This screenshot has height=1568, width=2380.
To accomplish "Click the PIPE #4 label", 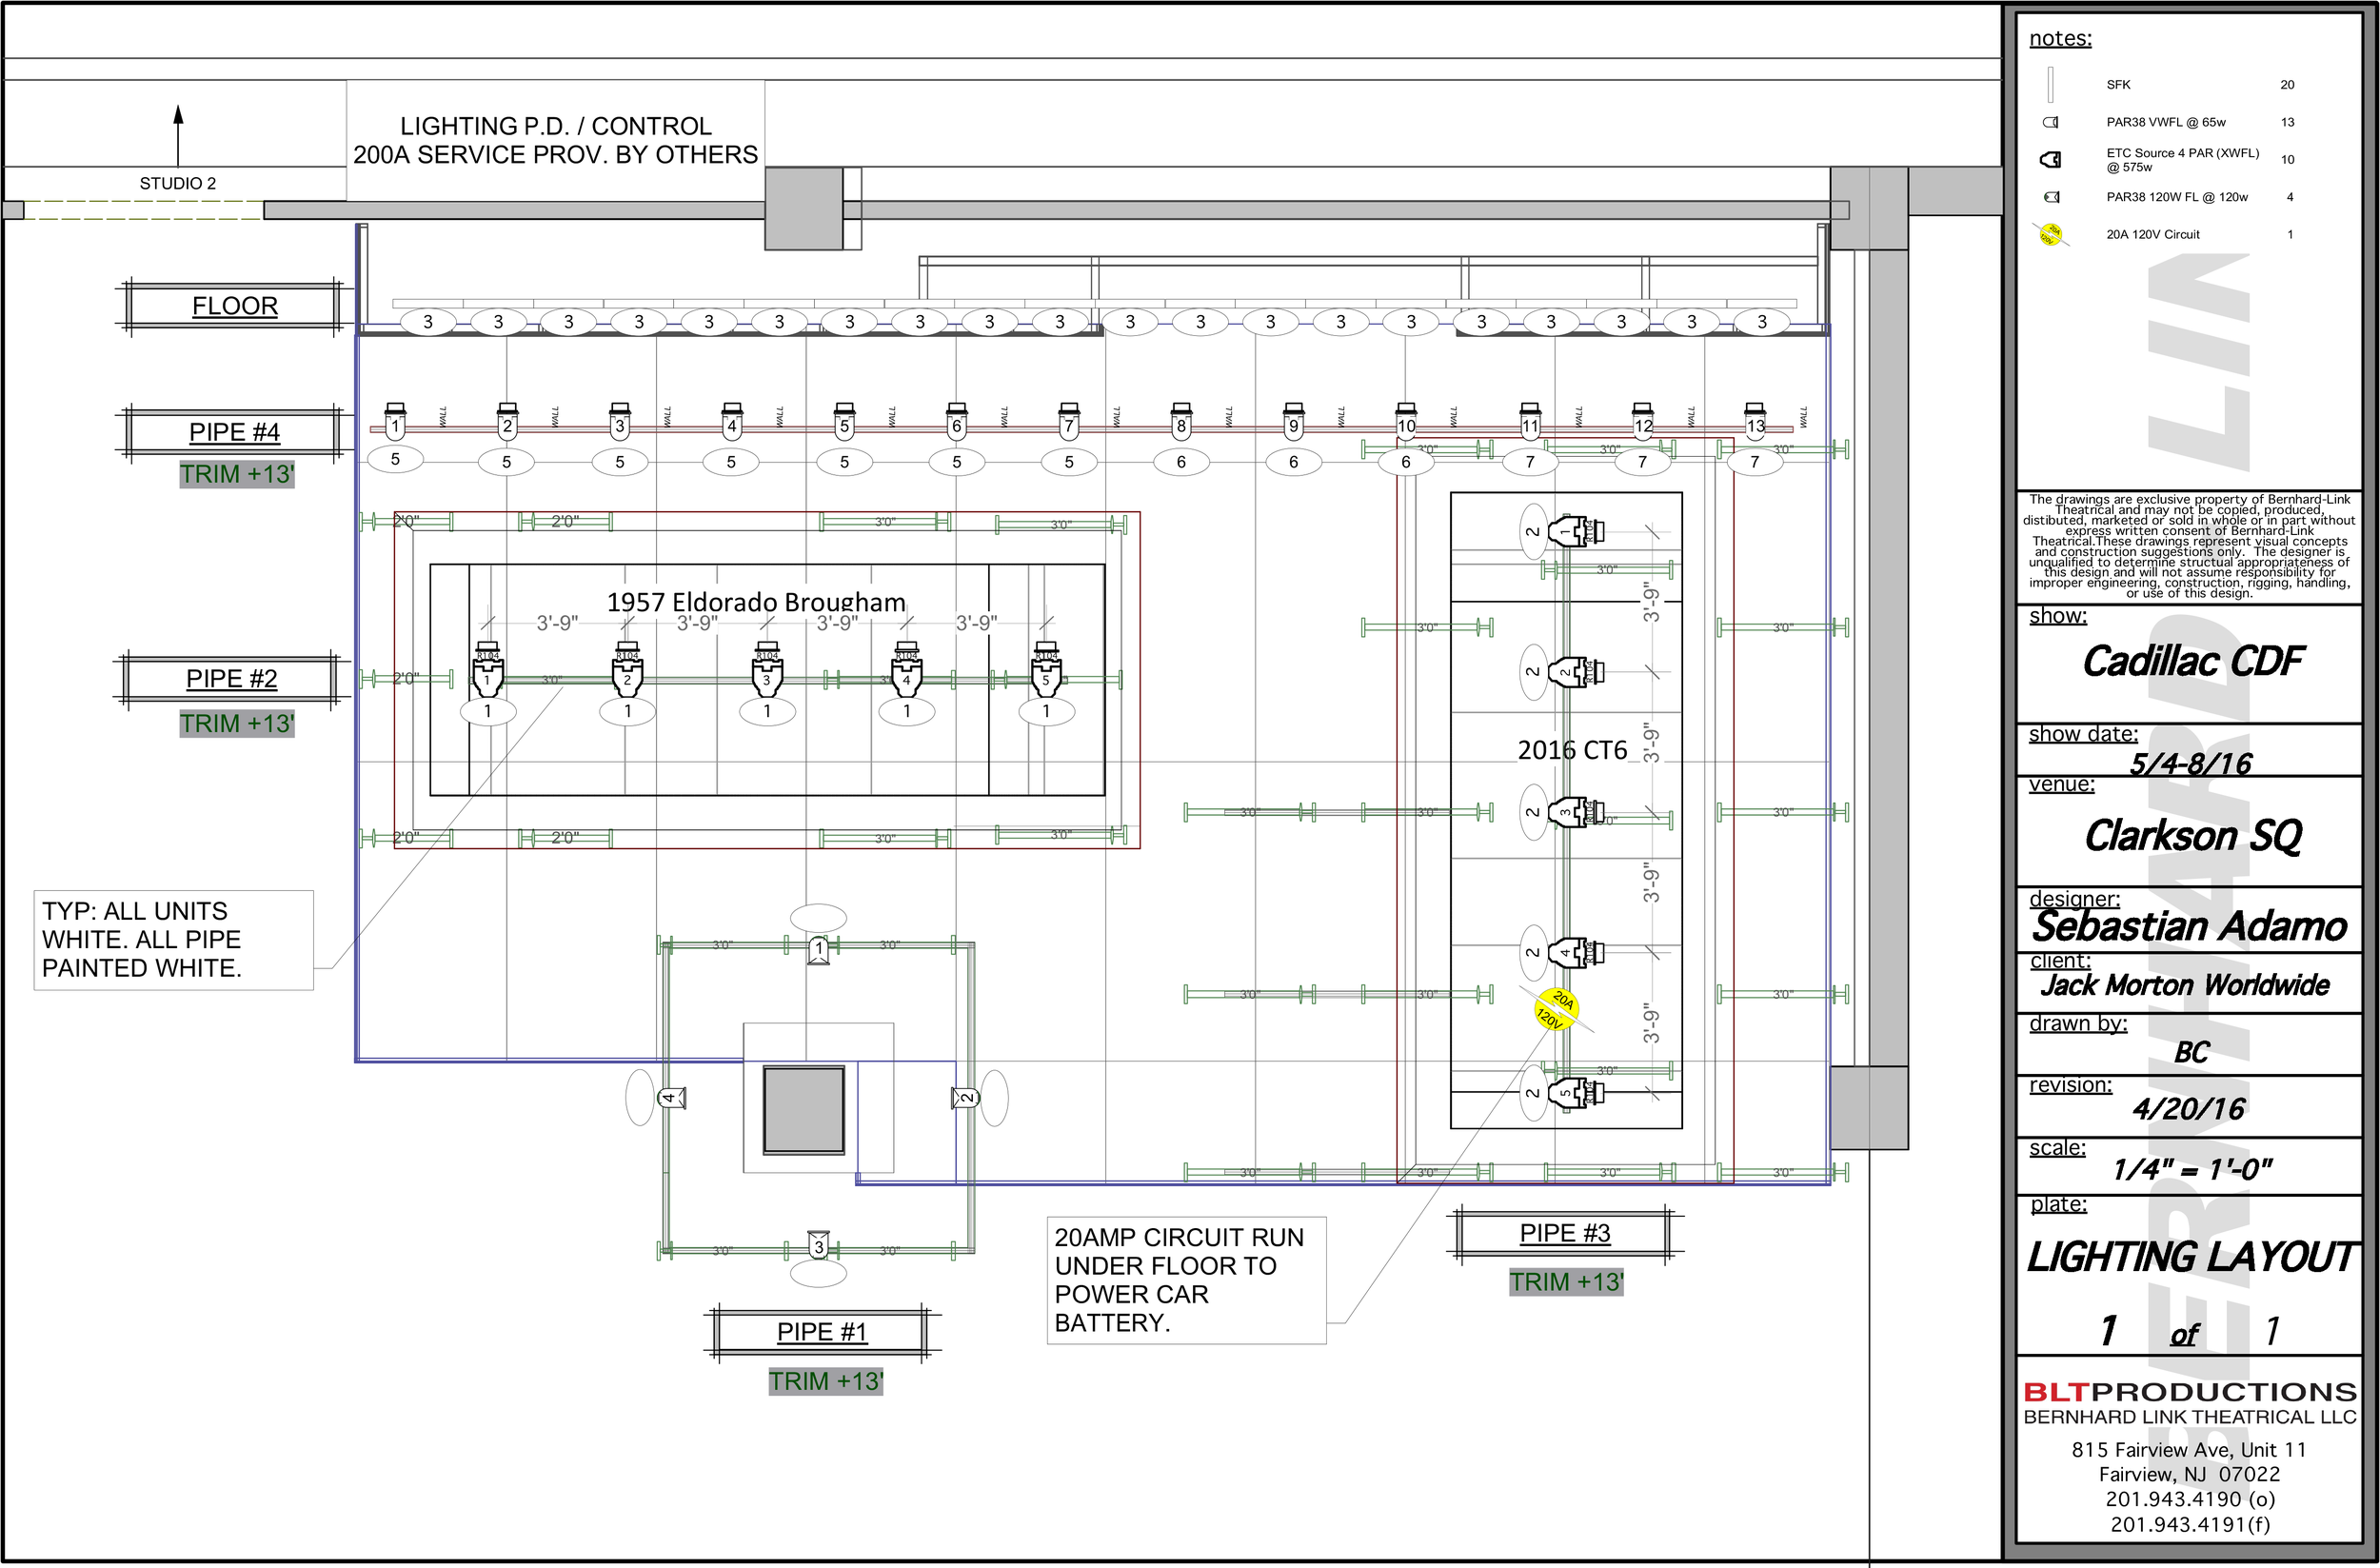I will (235, 432).
